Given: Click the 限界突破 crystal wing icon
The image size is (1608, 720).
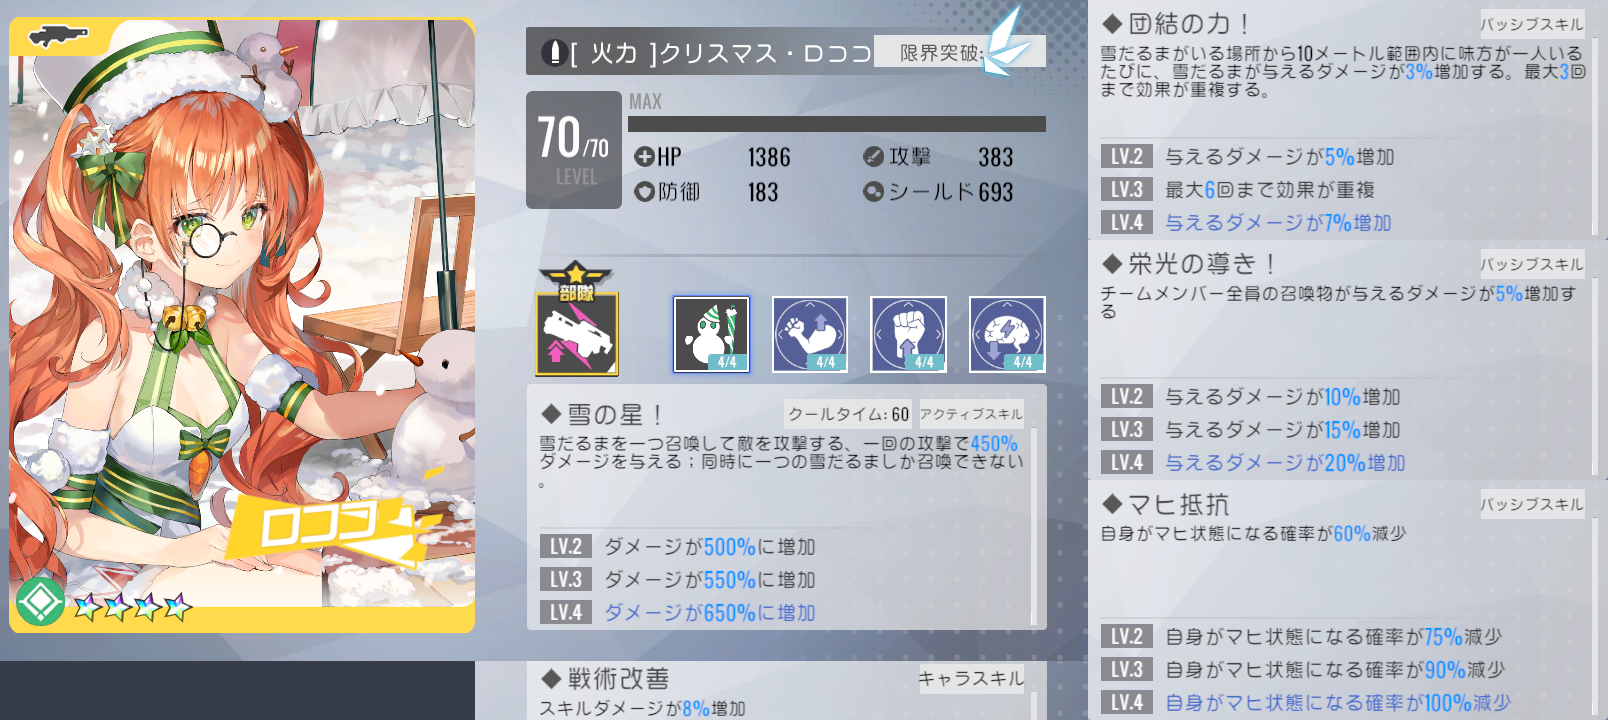Looking at the screenshot, I should point(1006,42).
